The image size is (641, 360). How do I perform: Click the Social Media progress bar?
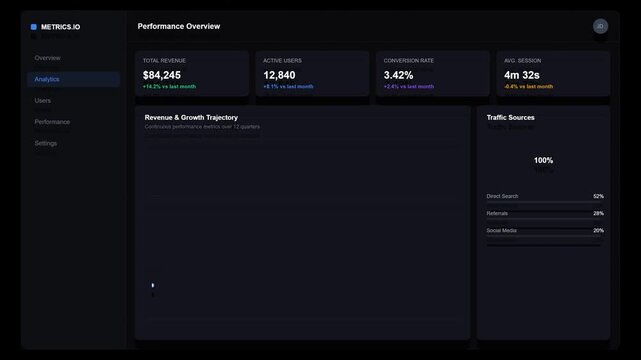pyautogui.click(x=543, y=236)
